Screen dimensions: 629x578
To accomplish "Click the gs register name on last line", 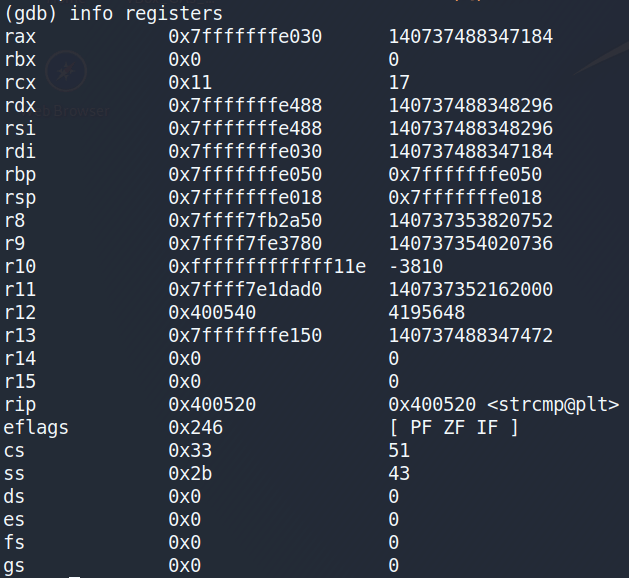I will (15, 565).
